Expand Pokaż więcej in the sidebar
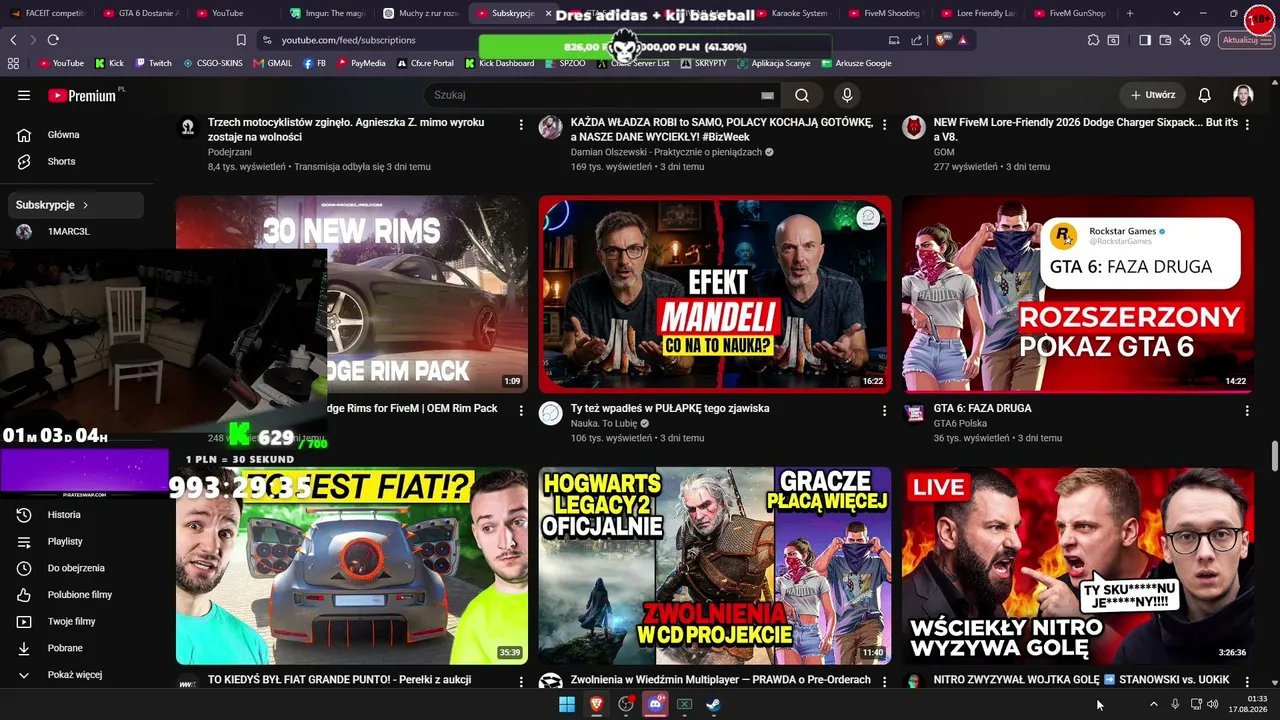 [75, 675]
